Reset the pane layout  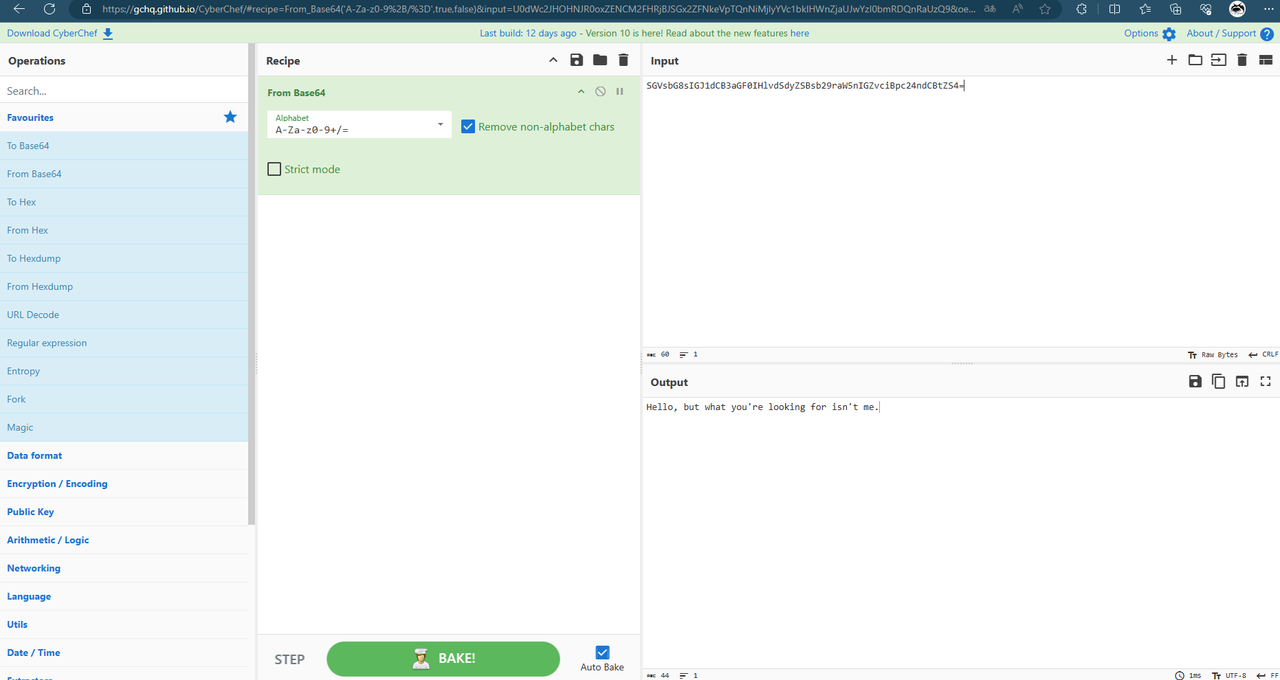1265,61
